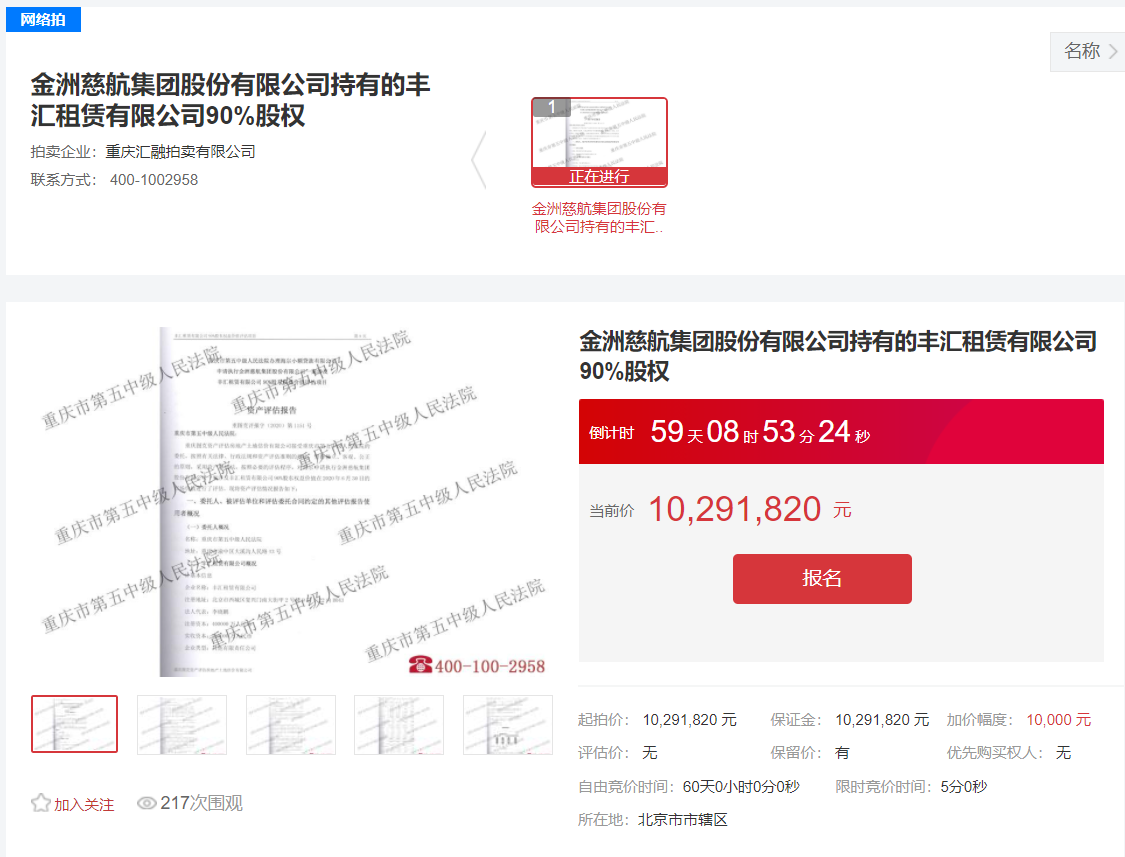Click the current price 10,291,820 元
Image resolution: width=1125 pixels, height=857 pixels.
[x=750, y=510]
